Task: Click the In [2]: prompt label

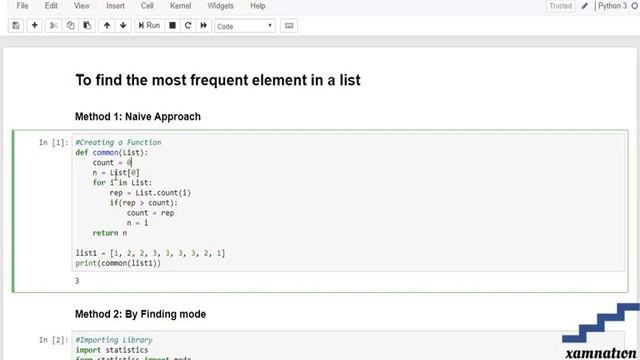Action: point(54,340)
